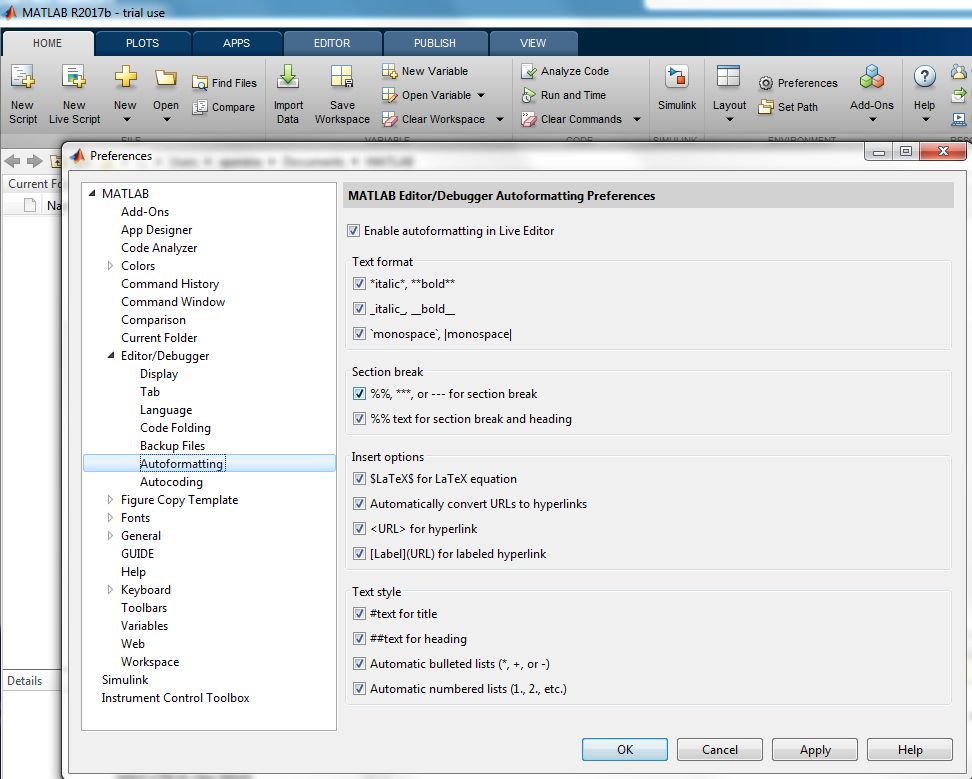Click the Help question mark icon
Screen dimensions: 972x779
point(924,77)
